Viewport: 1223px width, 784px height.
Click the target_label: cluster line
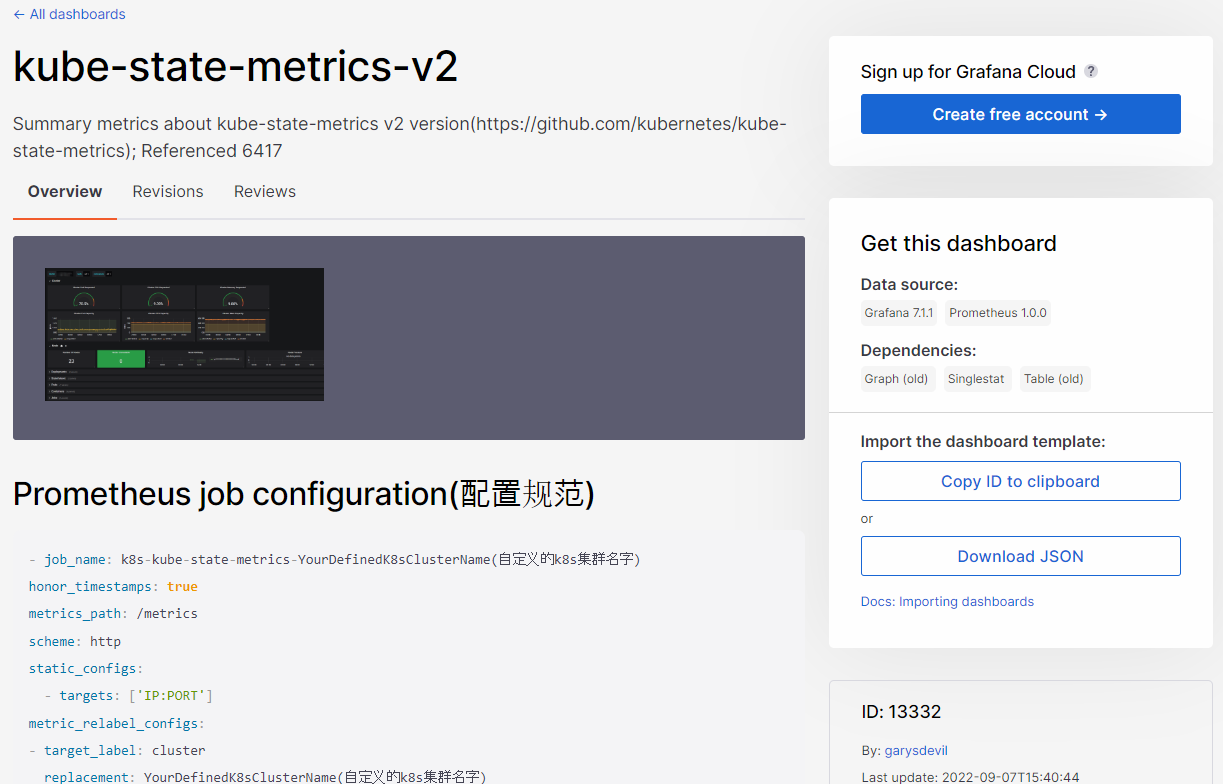117,750
